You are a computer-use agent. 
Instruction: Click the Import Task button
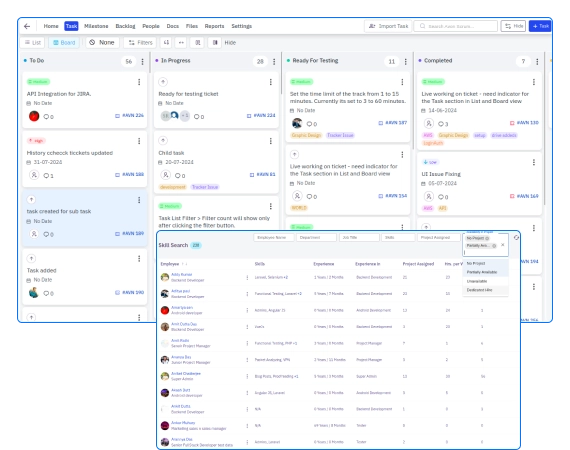(x=388, y=26)
